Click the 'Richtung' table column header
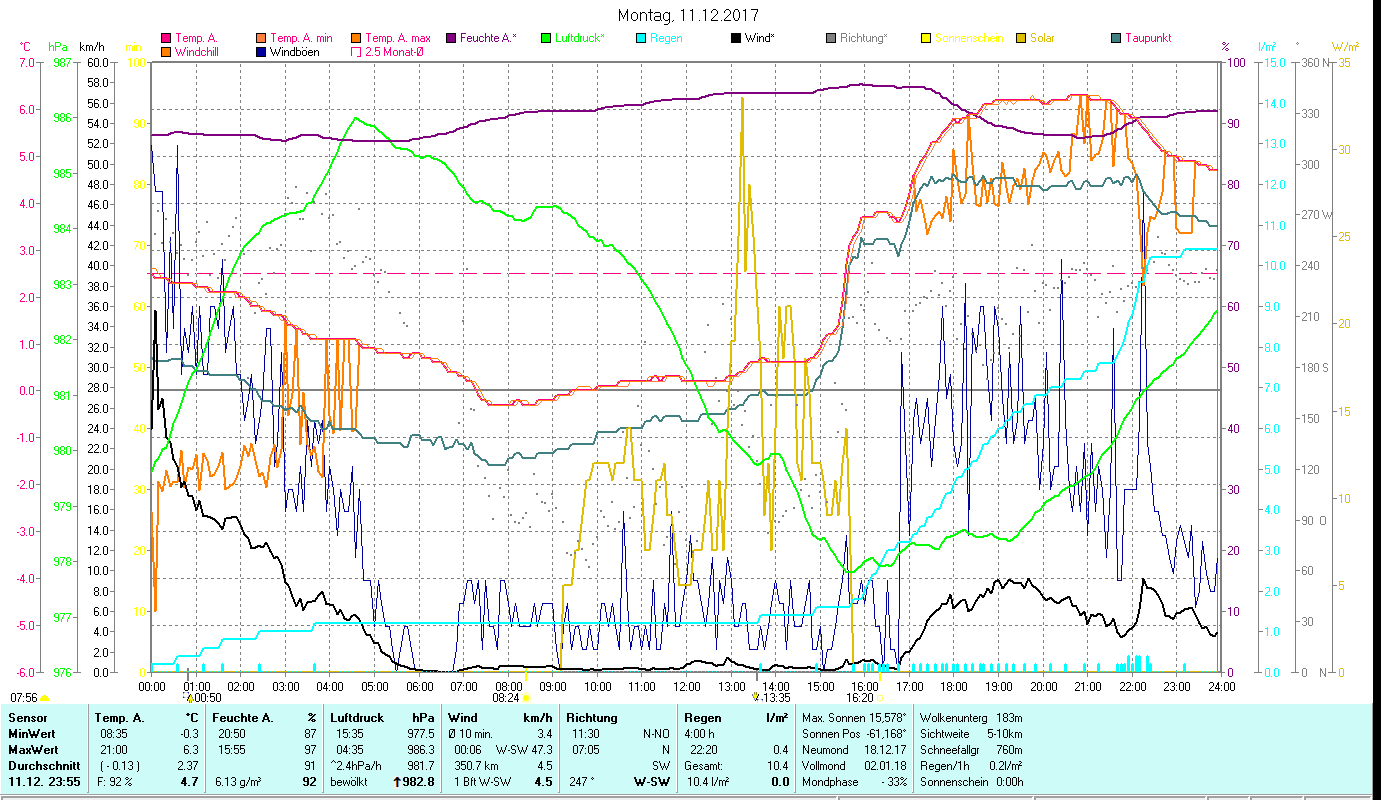The height and width of the screenshot is (800, 1381). 592,718
